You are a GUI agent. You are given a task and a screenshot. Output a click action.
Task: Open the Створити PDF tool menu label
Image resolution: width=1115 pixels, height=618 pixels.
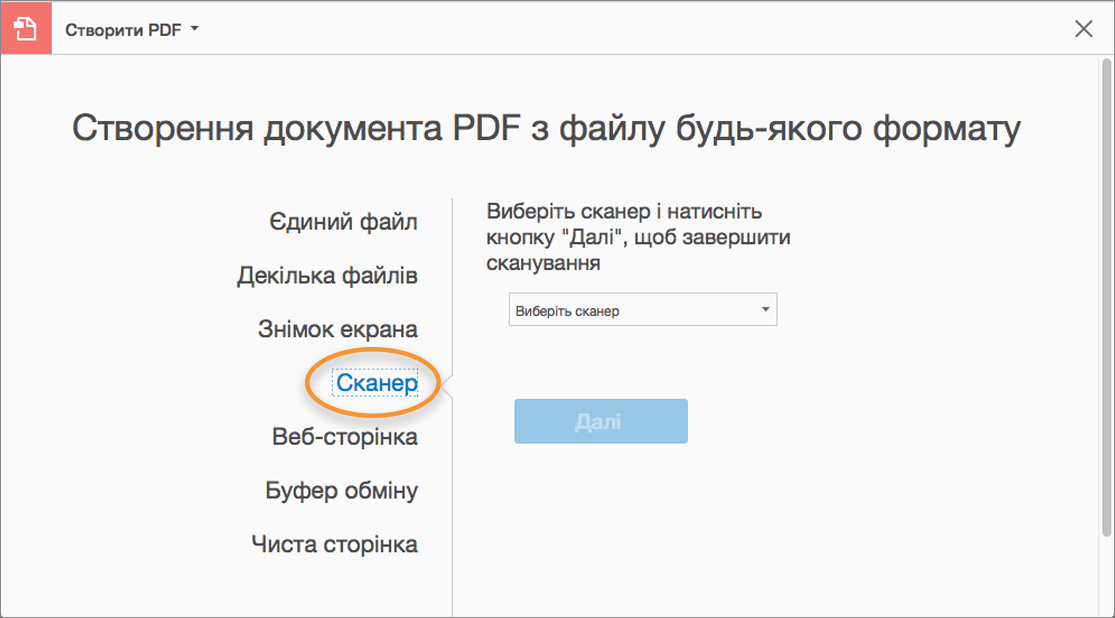pos(123,30)
